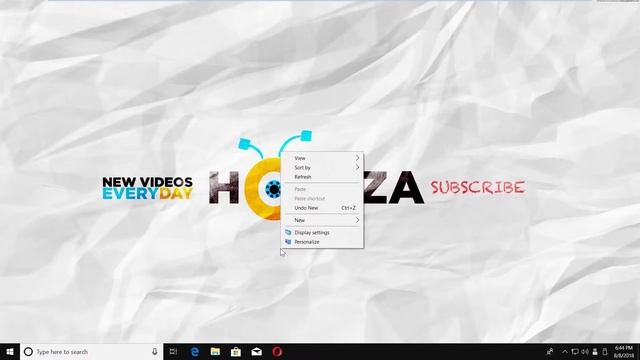Choose Display settings
The width and height of the screenshot is (640, 360).
pyautogui.click(x=322, y=232)
